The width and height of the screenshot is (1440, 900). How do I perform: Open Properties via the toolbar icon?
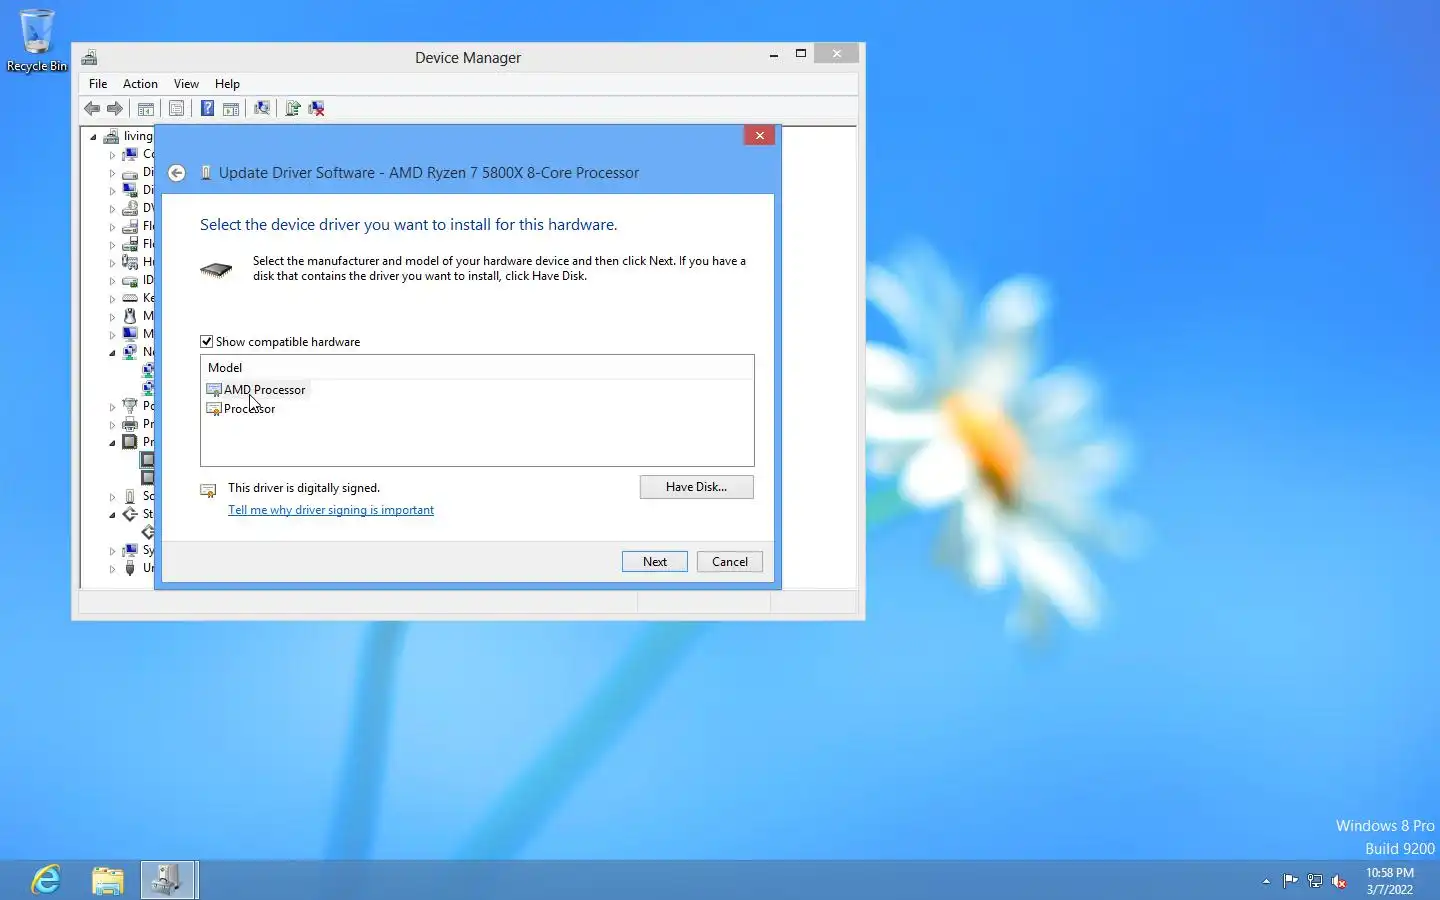[x=176, y=108]
